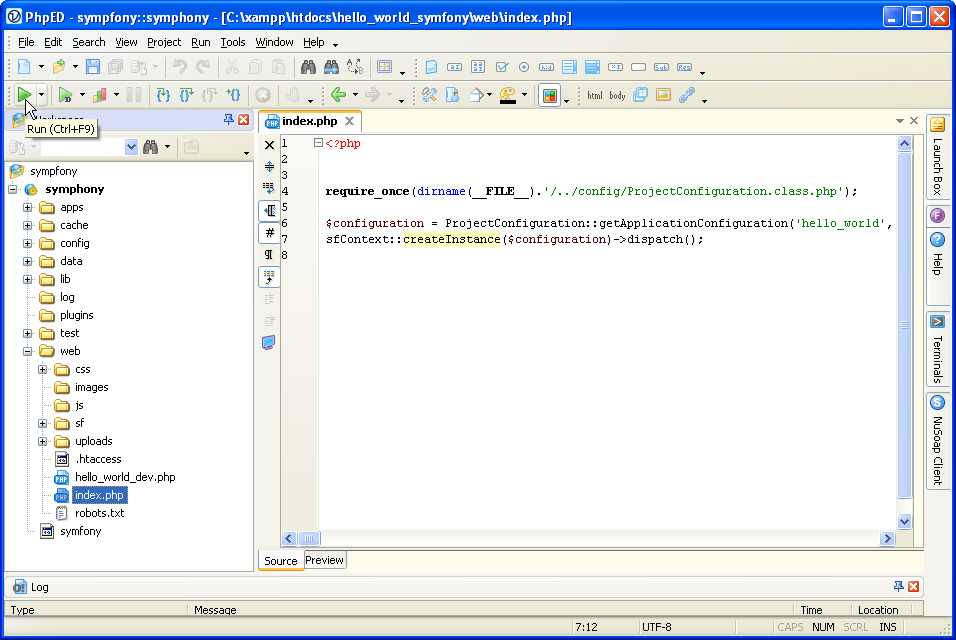Expand the apps folder in tree
This screenshot has height=640, width=956.
tap(28, 208)
